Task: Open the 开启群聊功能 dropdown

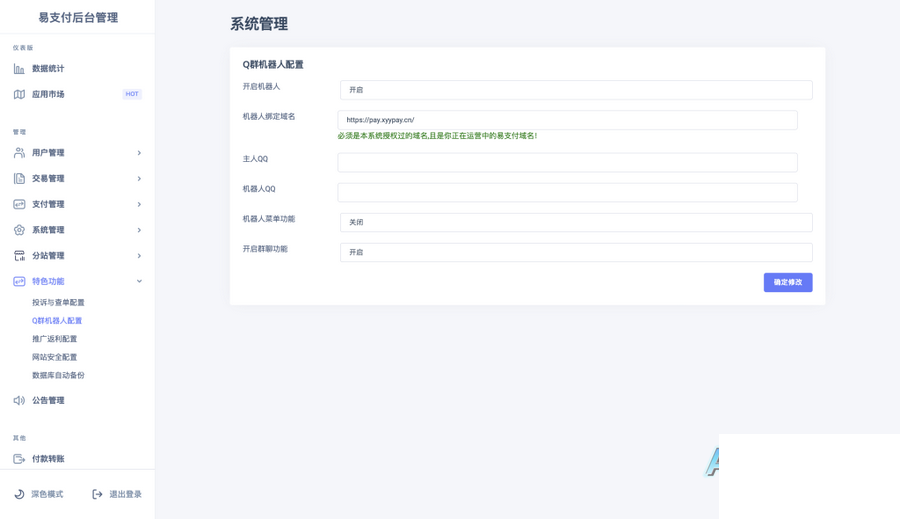Action: pyautogui.click(x=575, y=252)
